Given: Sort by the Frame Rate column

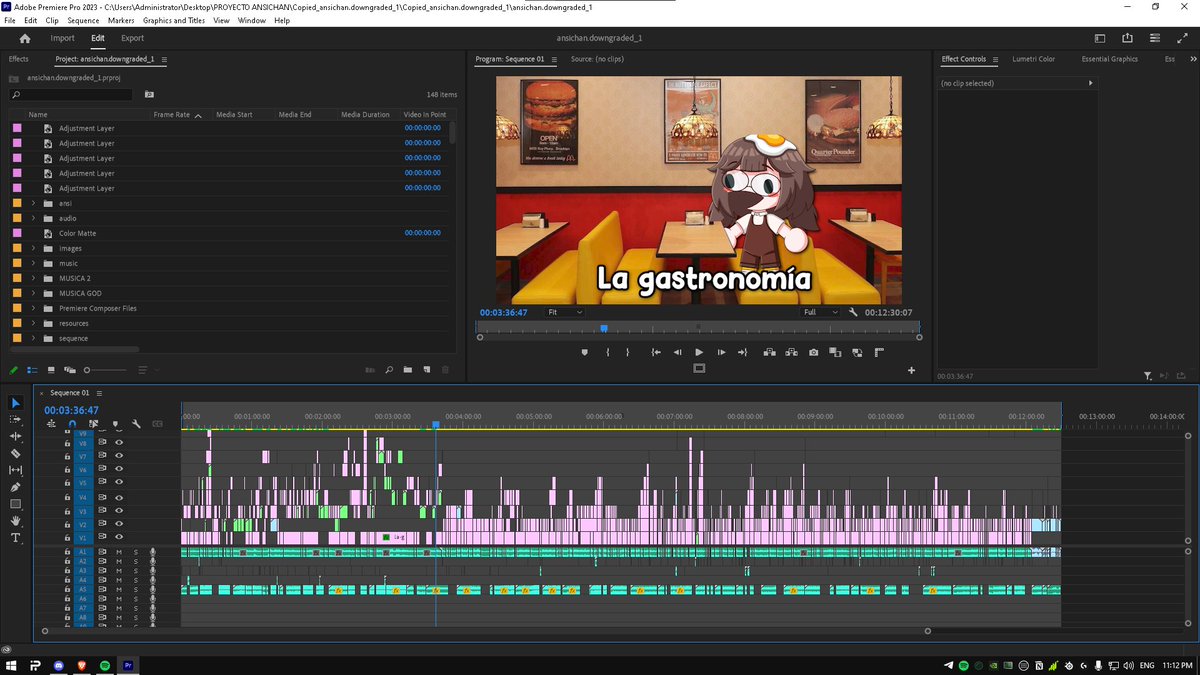Looking at the screenshot, I should (171, 114).
